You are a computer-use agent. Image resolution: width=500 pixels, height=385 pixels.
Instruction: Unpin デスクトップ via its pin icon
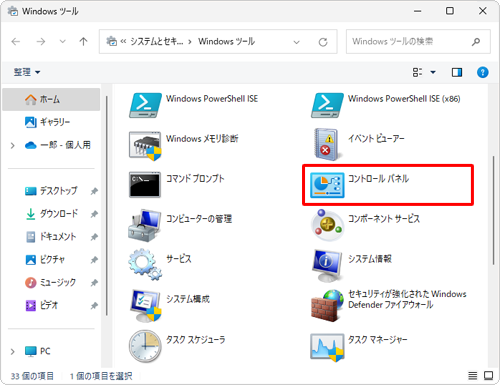pyautogui.click(x=94, y=191)
